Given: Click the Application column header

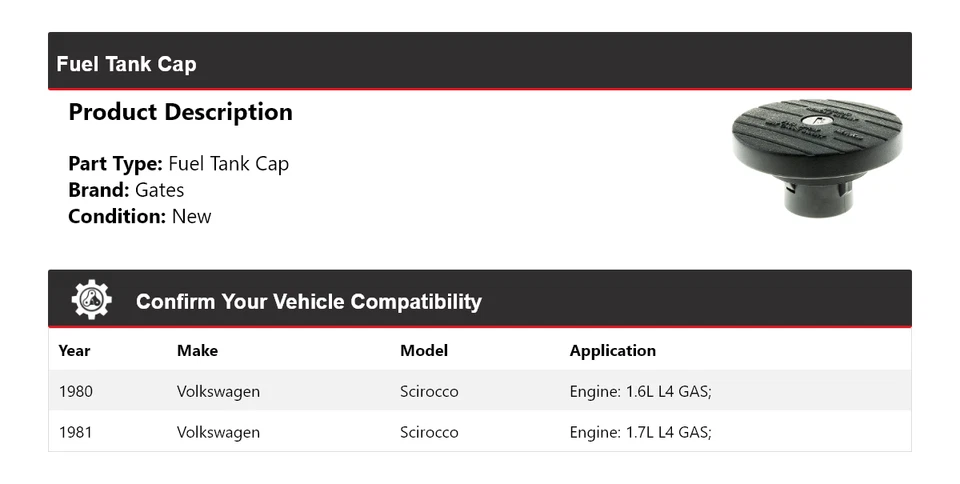Looking at the screenshot, I should [x=612, y=350].
